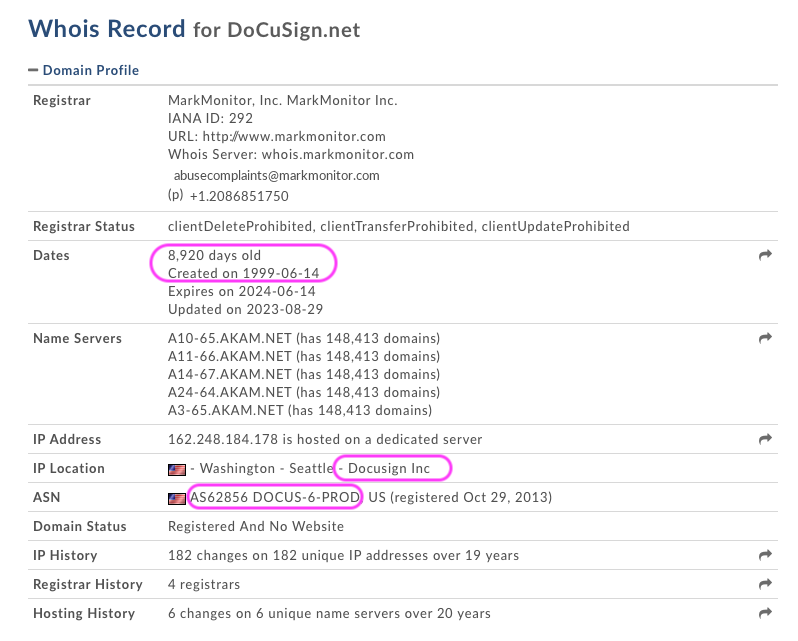Click '6 changes on 6 unique name servers' text
Screen dimensions: 798x641
[284, 613]
